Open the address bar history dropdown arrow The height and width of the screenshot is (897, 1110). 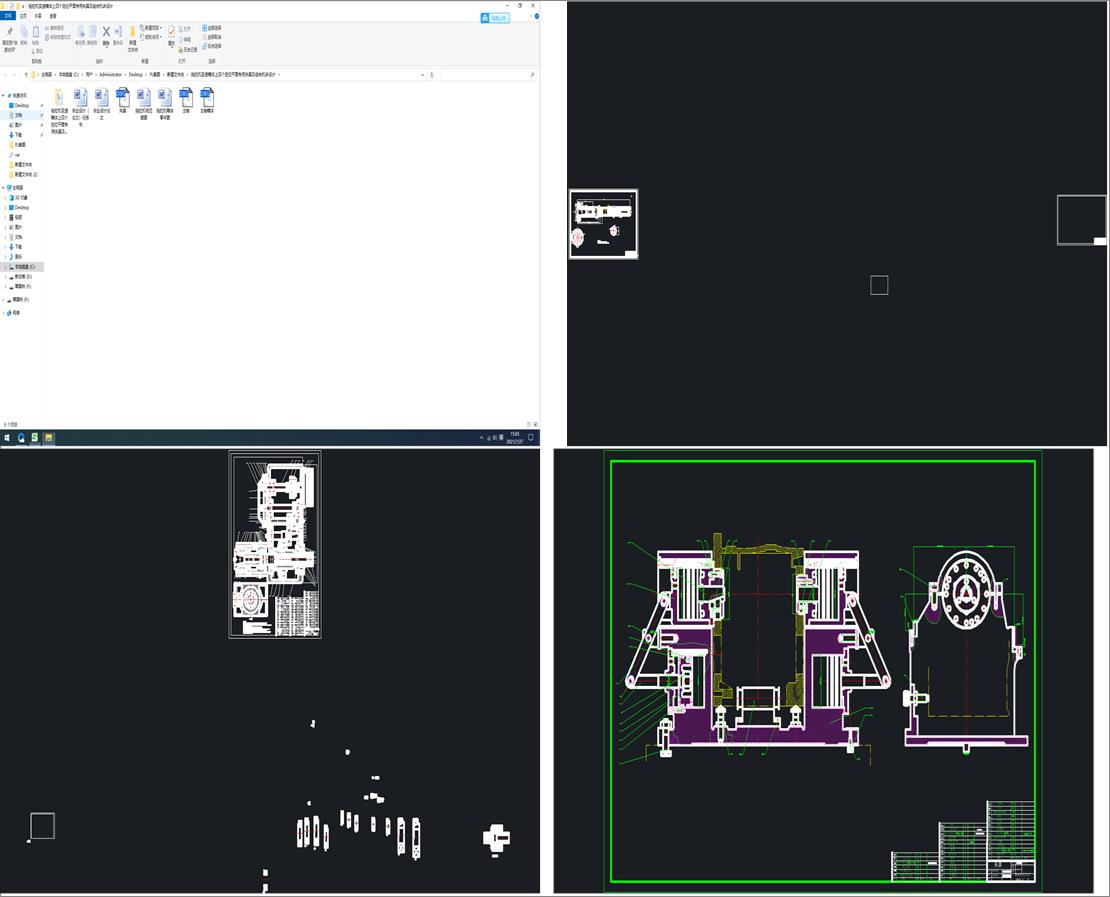point(423,74)
